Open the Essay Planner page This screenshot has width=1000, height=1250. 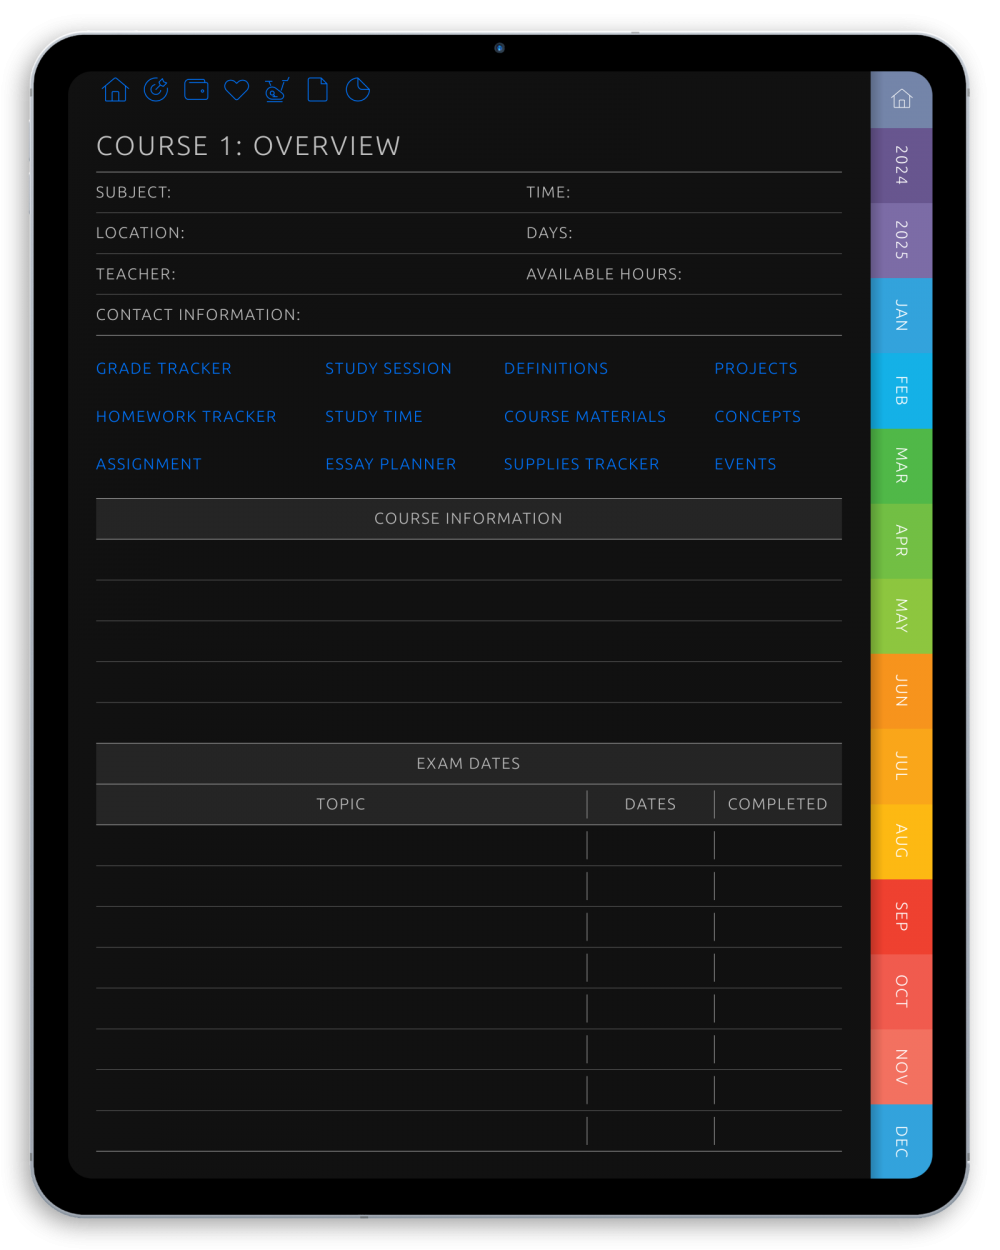[390, 463]
